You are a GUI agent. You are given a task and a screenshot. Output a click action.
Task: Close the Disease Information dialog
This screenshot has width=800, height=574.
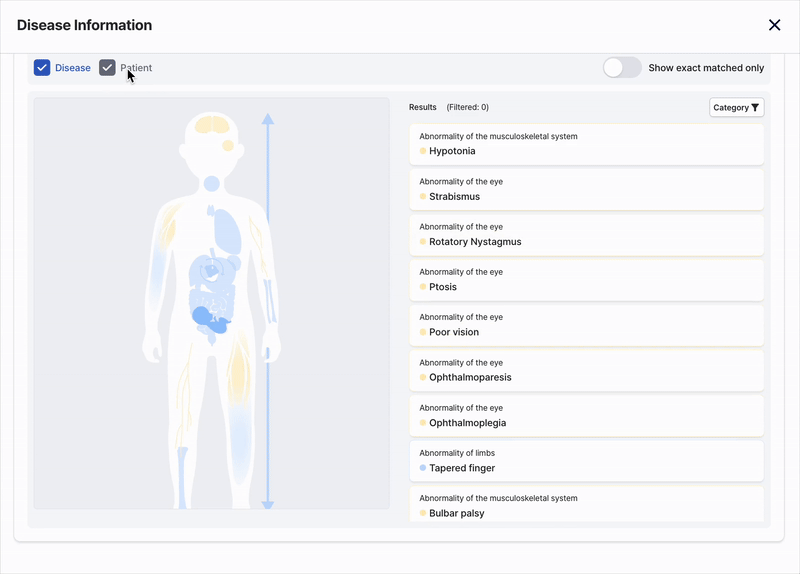774,26
